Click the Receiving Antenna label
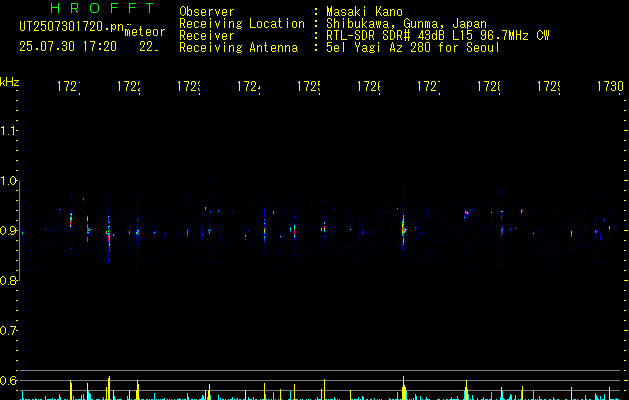Viewport: 629px width, 400px height. (x=238, y=48)
